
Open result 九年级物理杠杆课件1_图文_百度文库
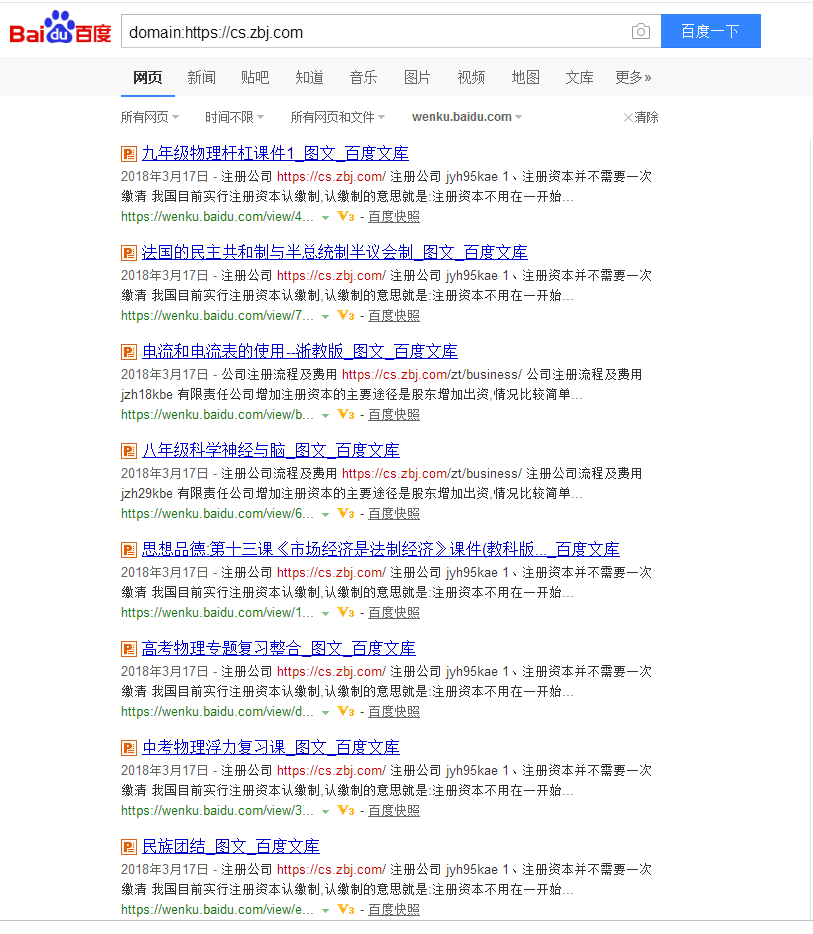[275, 154]
